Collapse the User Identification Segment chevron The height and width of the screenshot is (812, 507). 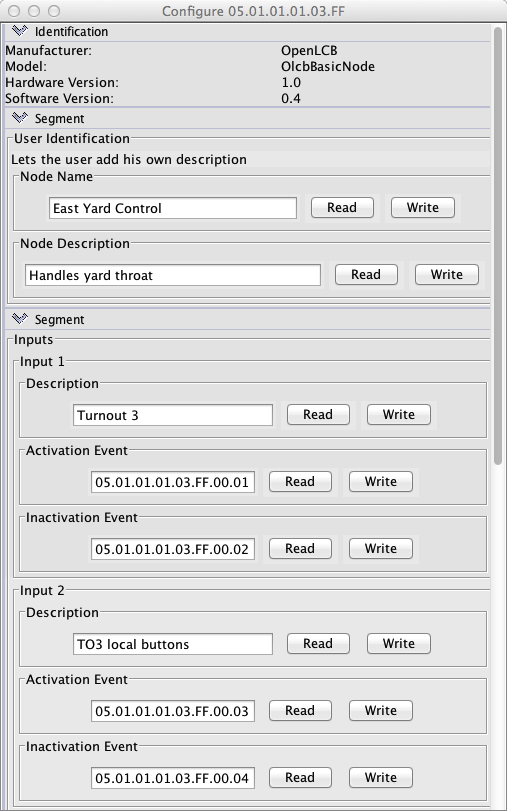pos(19,118)
